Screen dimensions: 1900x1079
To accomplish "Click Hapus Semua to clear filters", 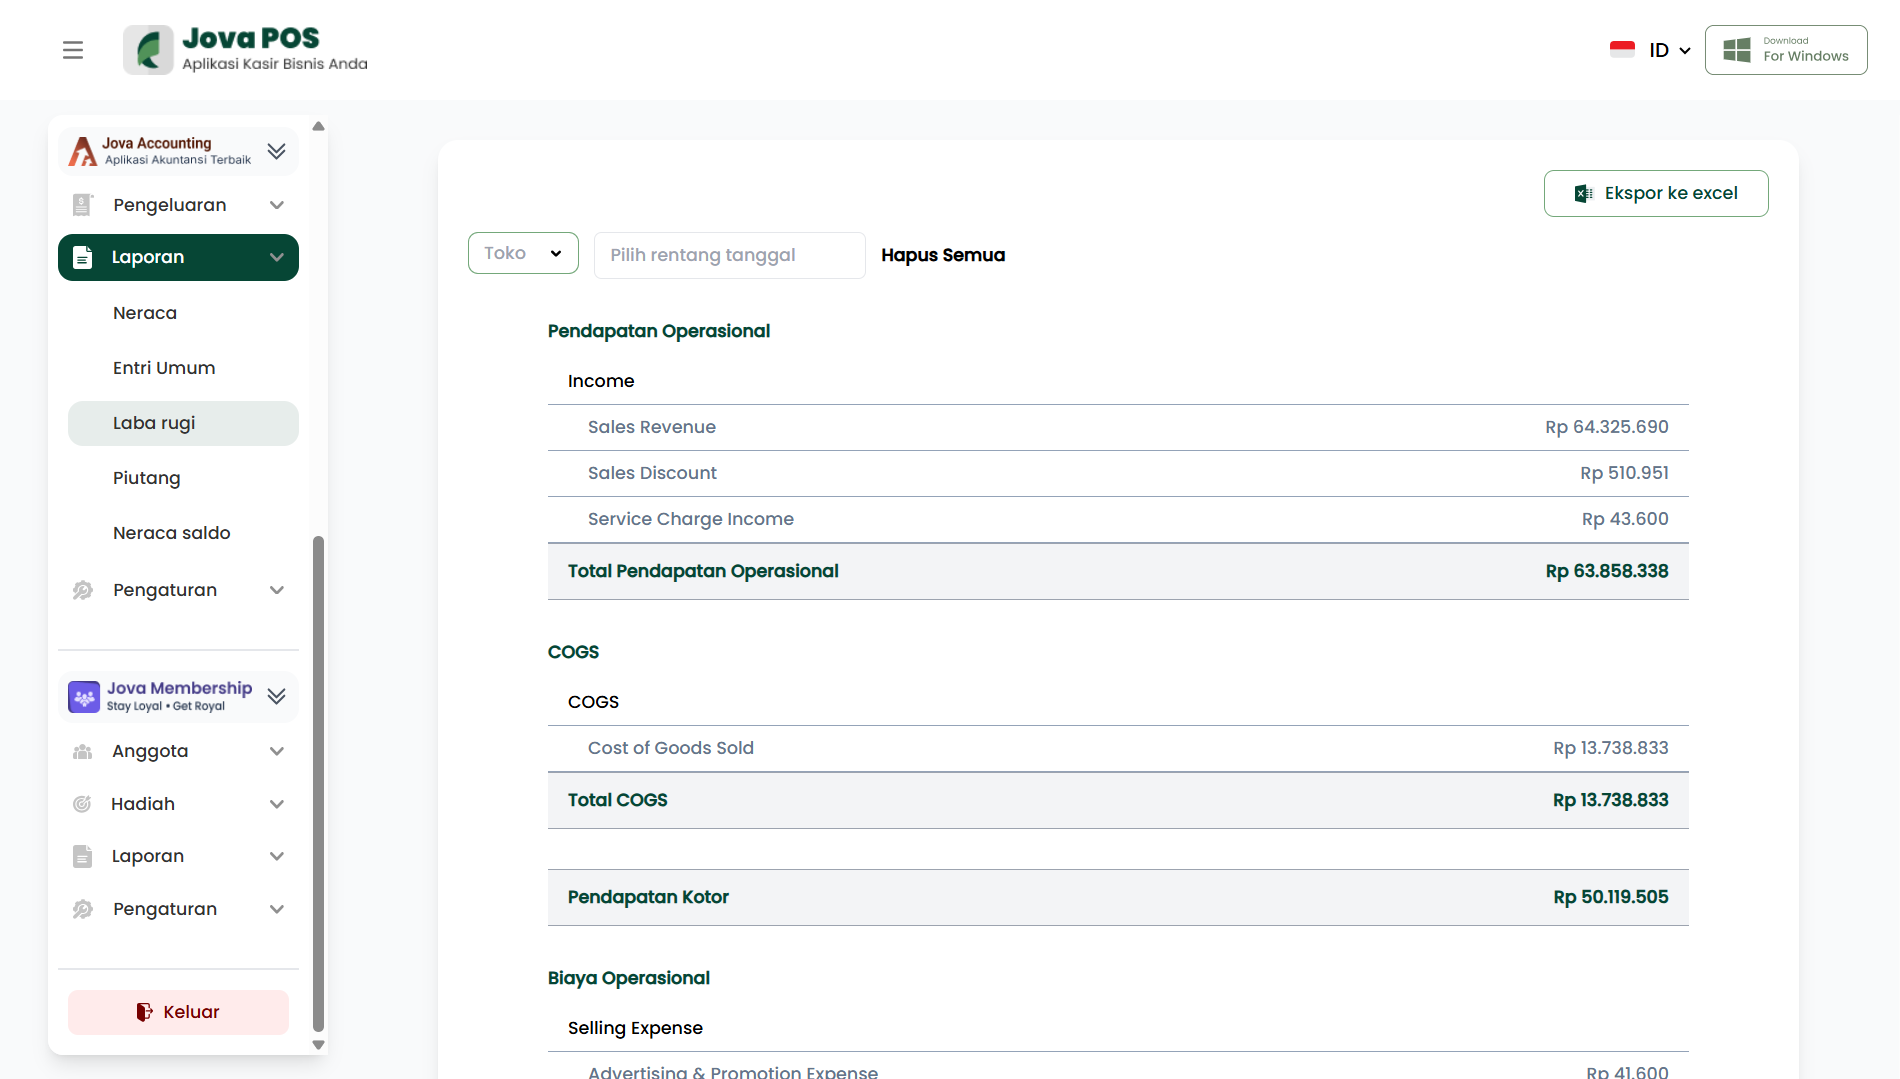I will [943, 255].
